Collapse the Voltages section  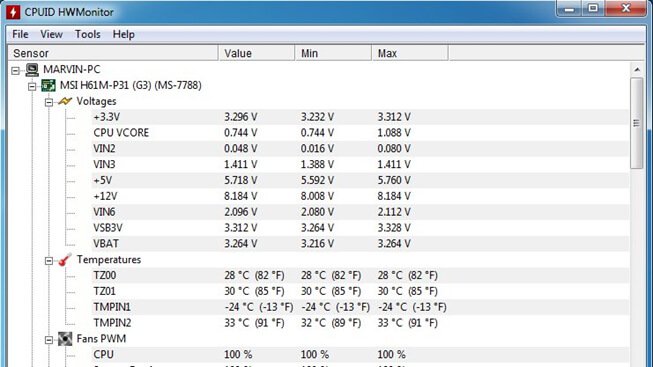[x=49, y=102]
